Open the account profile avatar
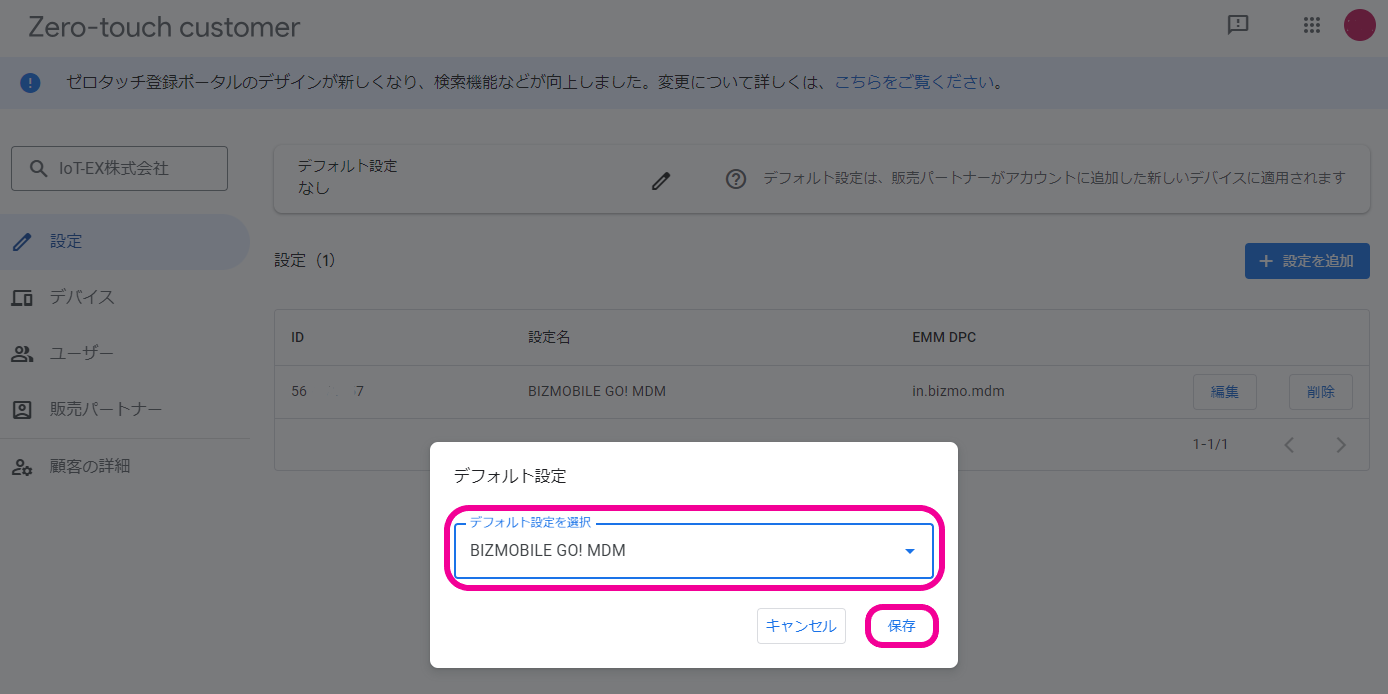This screenshot has height=694, width=1388. coord(1359,26)
